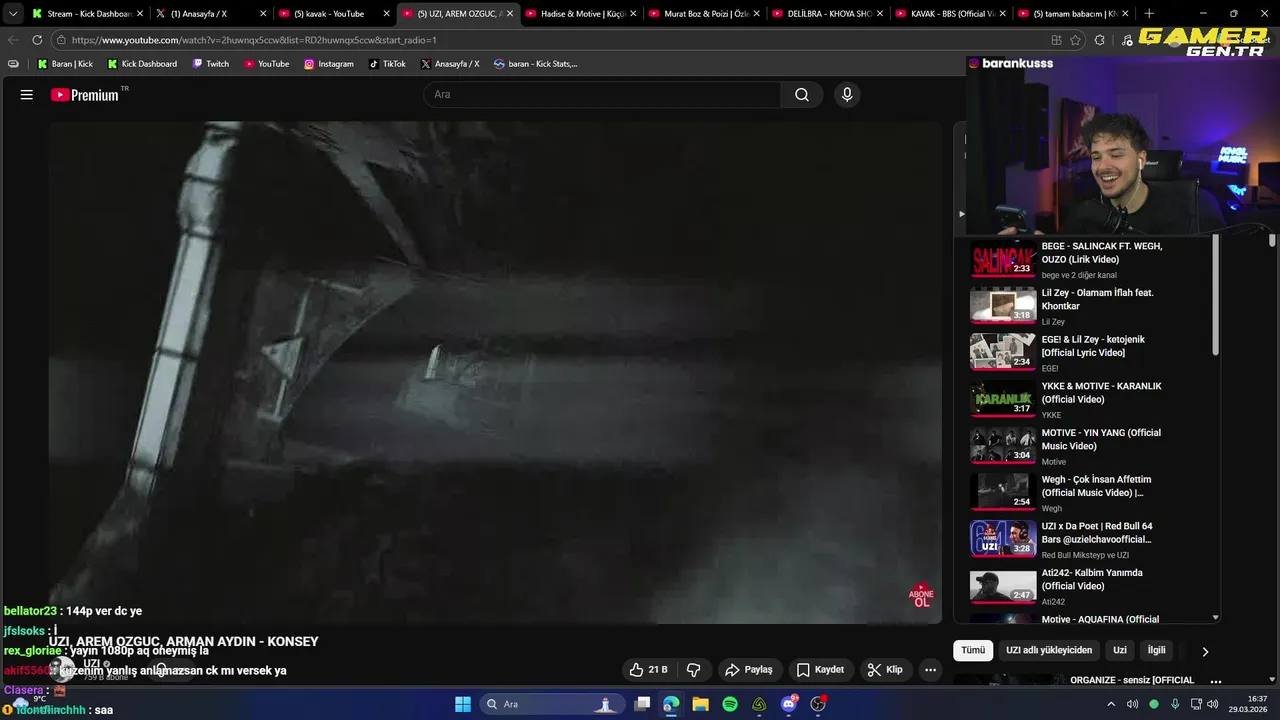Screen dimensions: 1280x720
Task: Play YKKE & MOTIVE - KARANLIK title
Action: 1101,393
